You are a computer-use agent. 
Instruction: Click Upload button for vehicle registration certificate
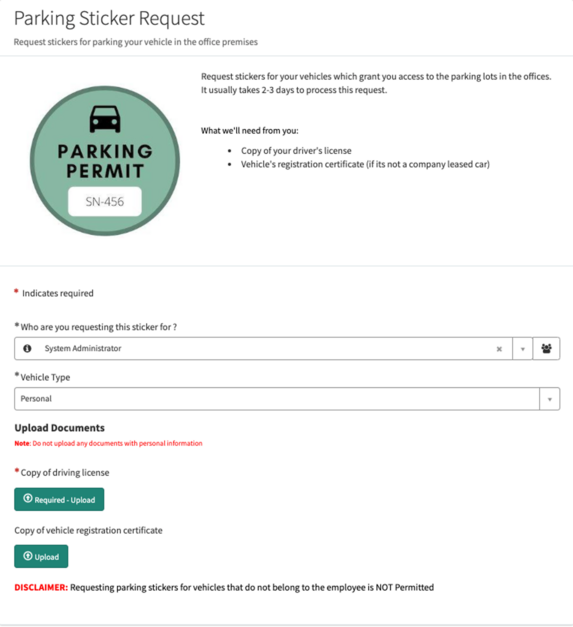41,556
